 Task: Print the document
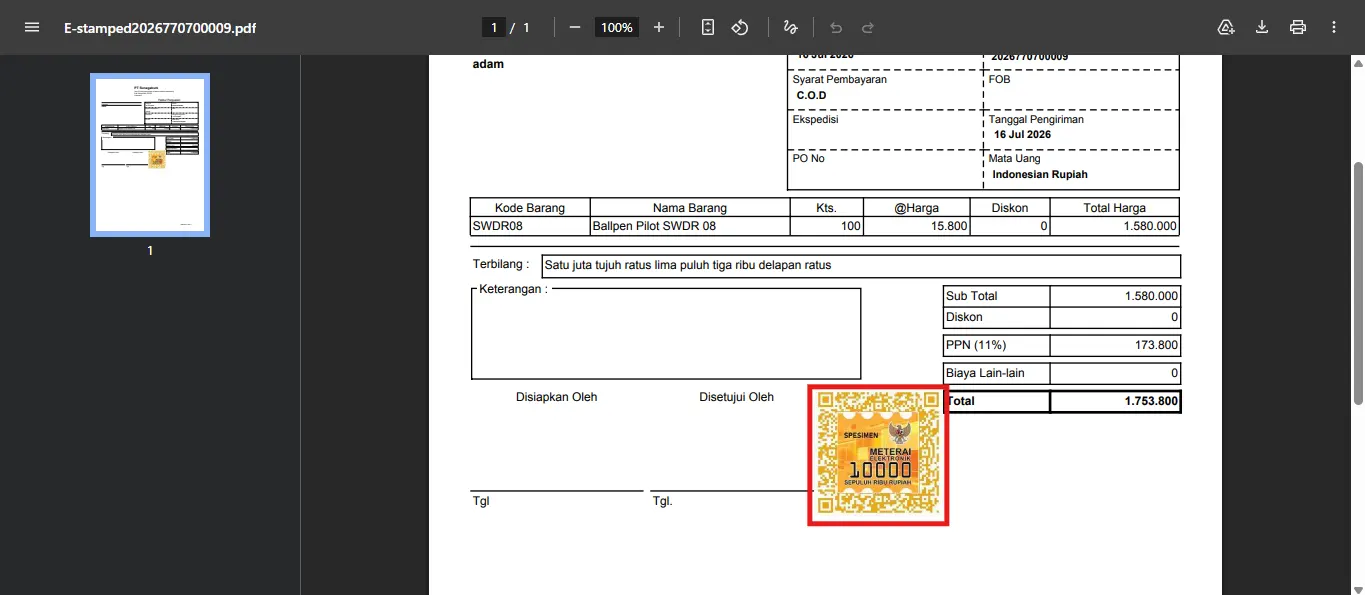click(x=1298, y=27)
